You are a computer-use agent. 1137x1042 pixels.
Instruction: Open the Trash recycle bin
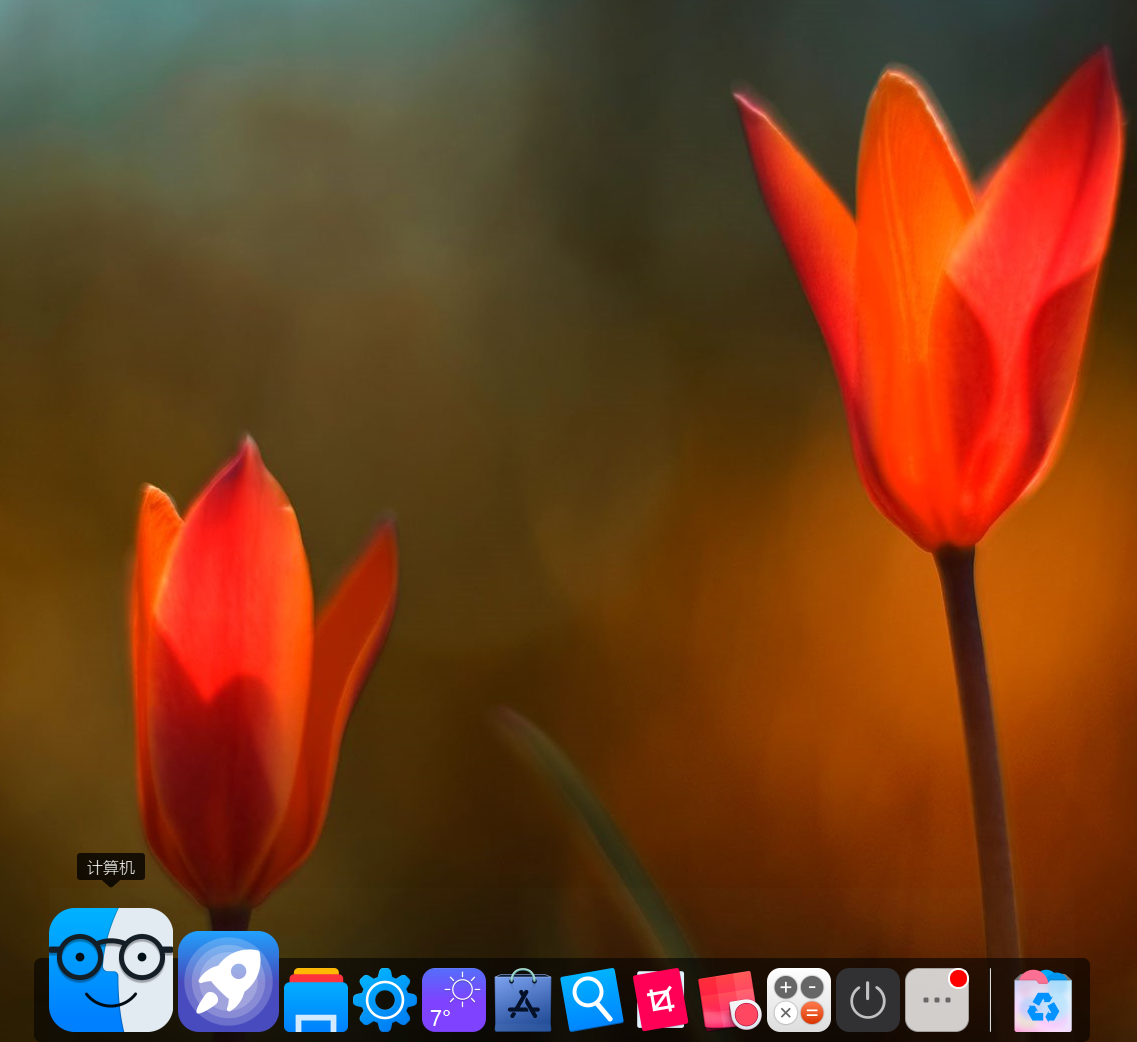[x=1043, y=1000]
